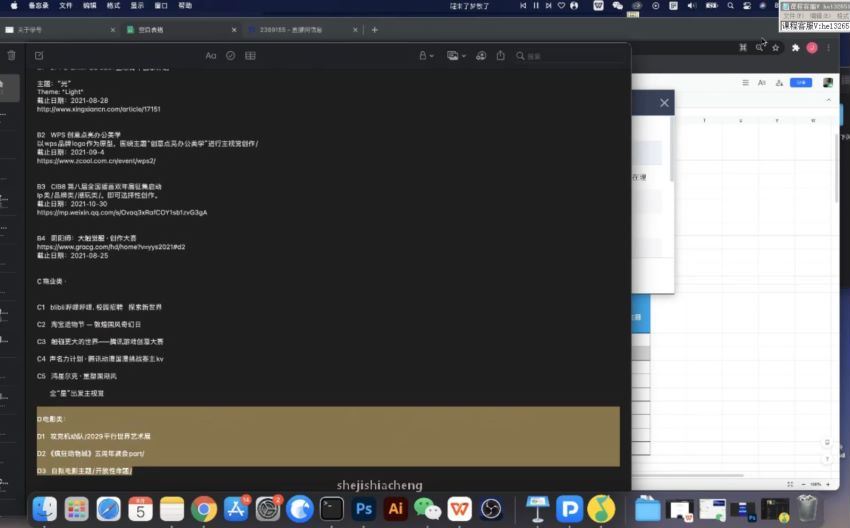Screen dimensions: 850x528
Task: Open the 帮助 menu in menu bar
Action: [x=185, y=5]
